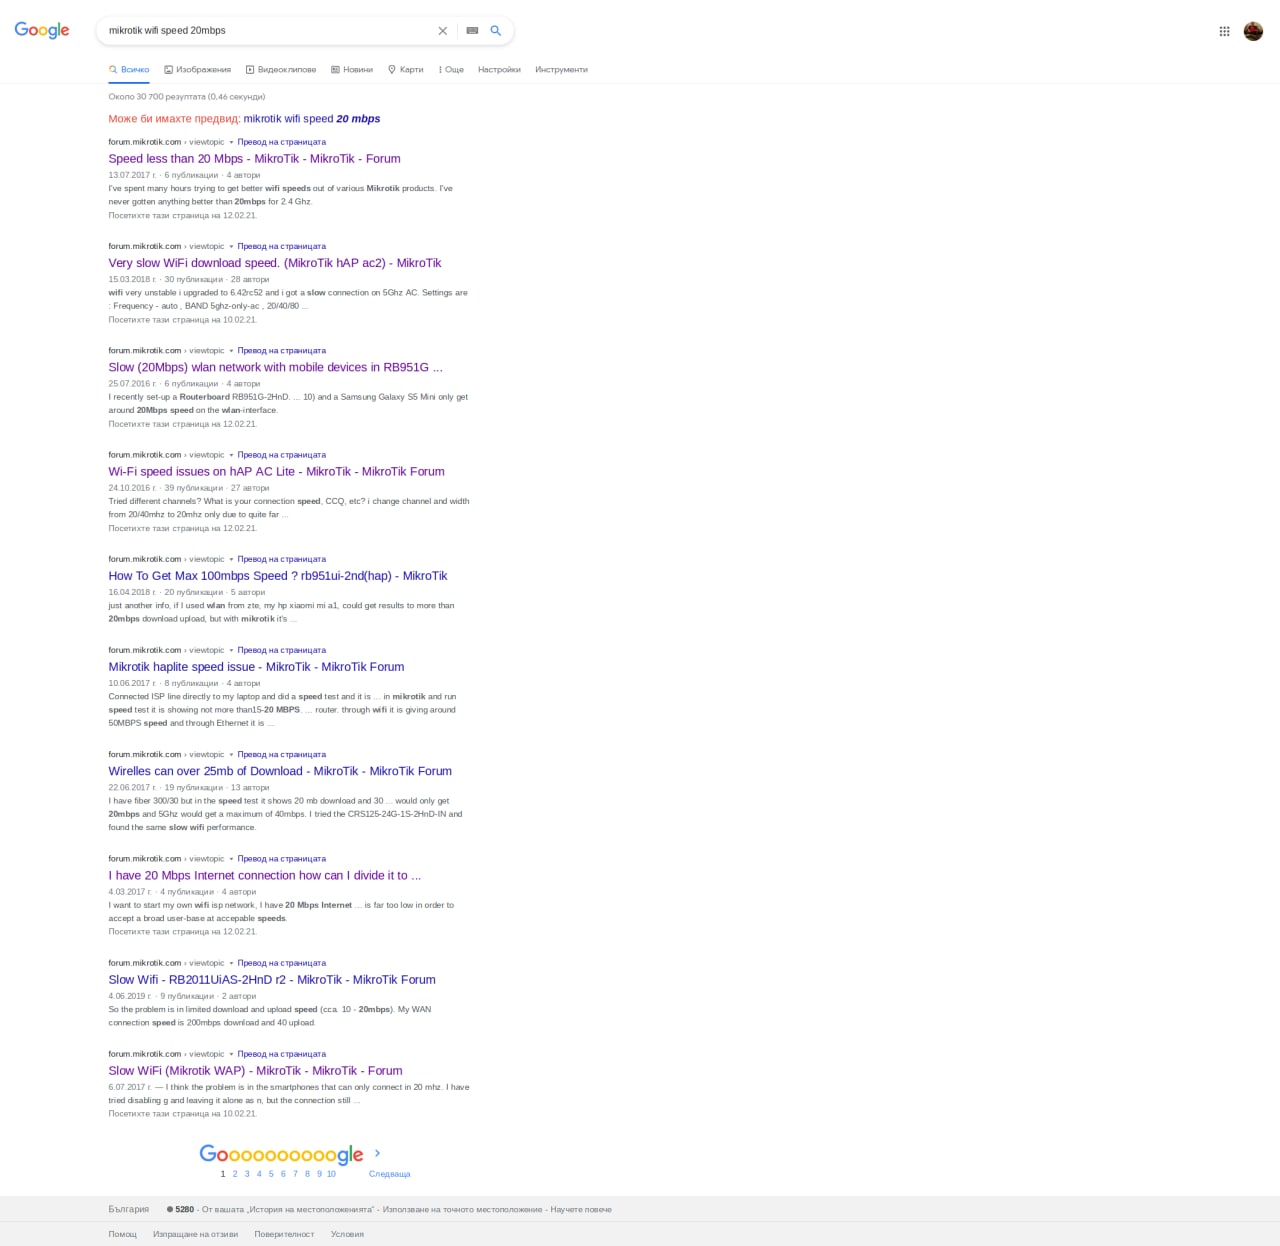The image size is (1280, 1246).
Task: Open Поверителност footer link
Action: [x=284, y=1234]
